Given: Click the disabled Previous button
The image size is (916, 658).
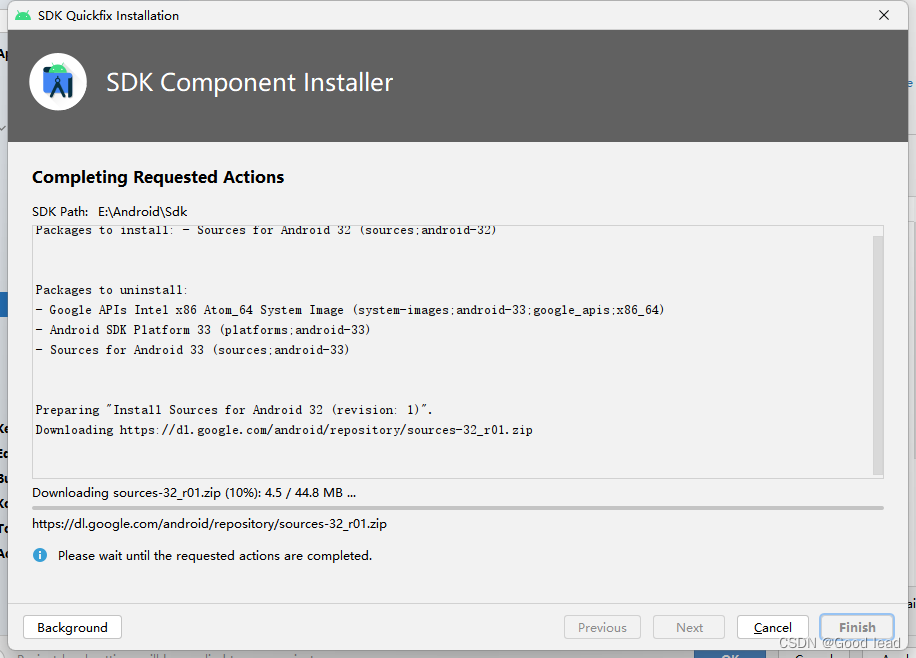Looking at the screenshot, I should [x=602, y=627].
